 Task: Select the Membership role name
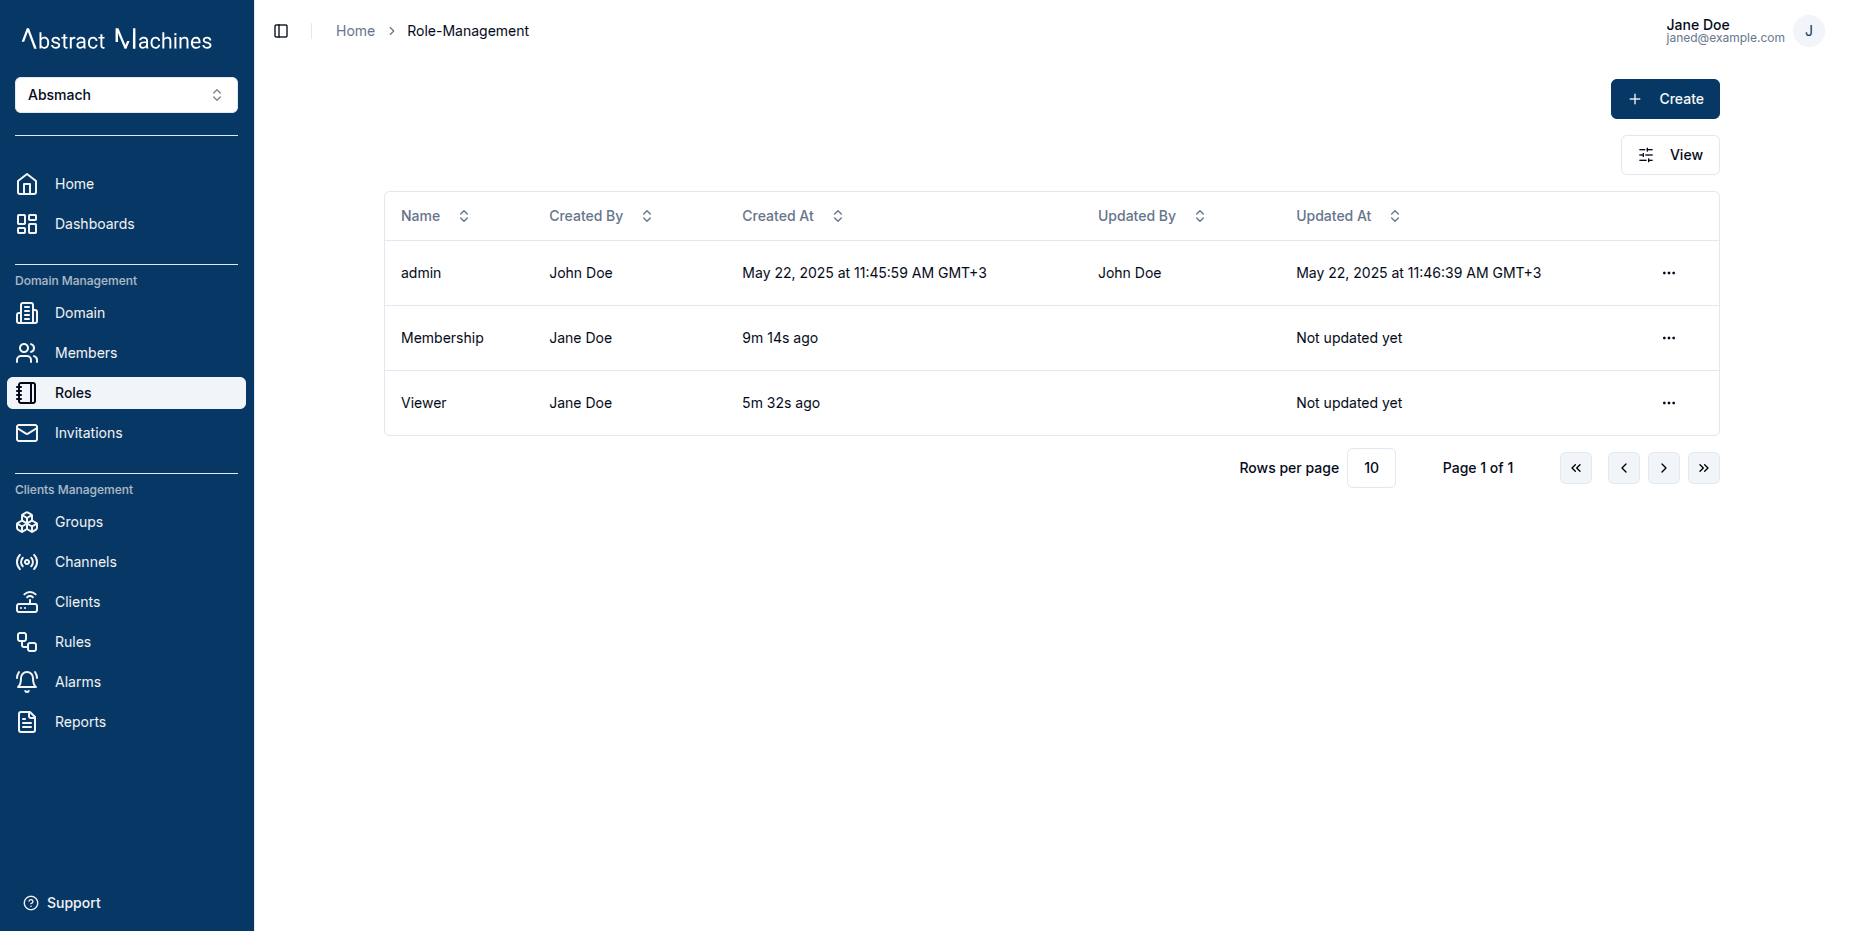pos(442,338)
